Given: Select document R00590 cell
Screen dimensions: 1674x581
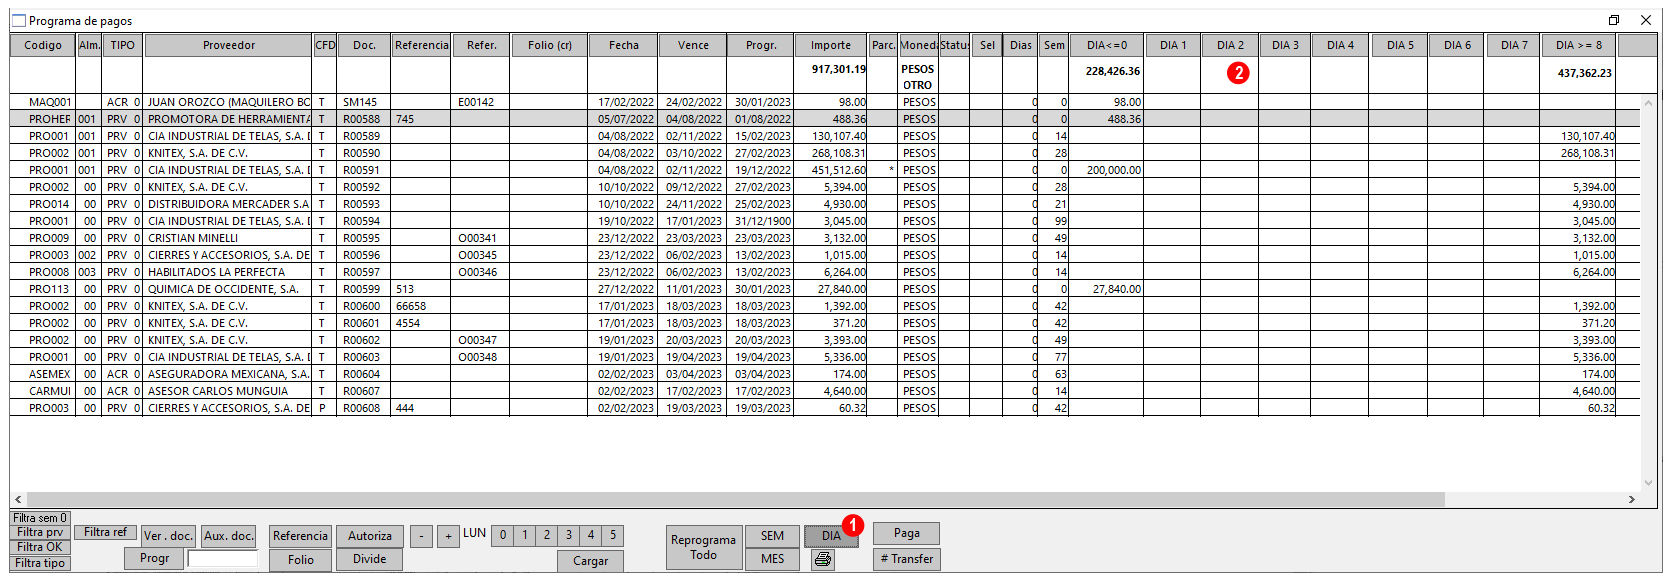Looking at the screenshot, I should [363, 153].
